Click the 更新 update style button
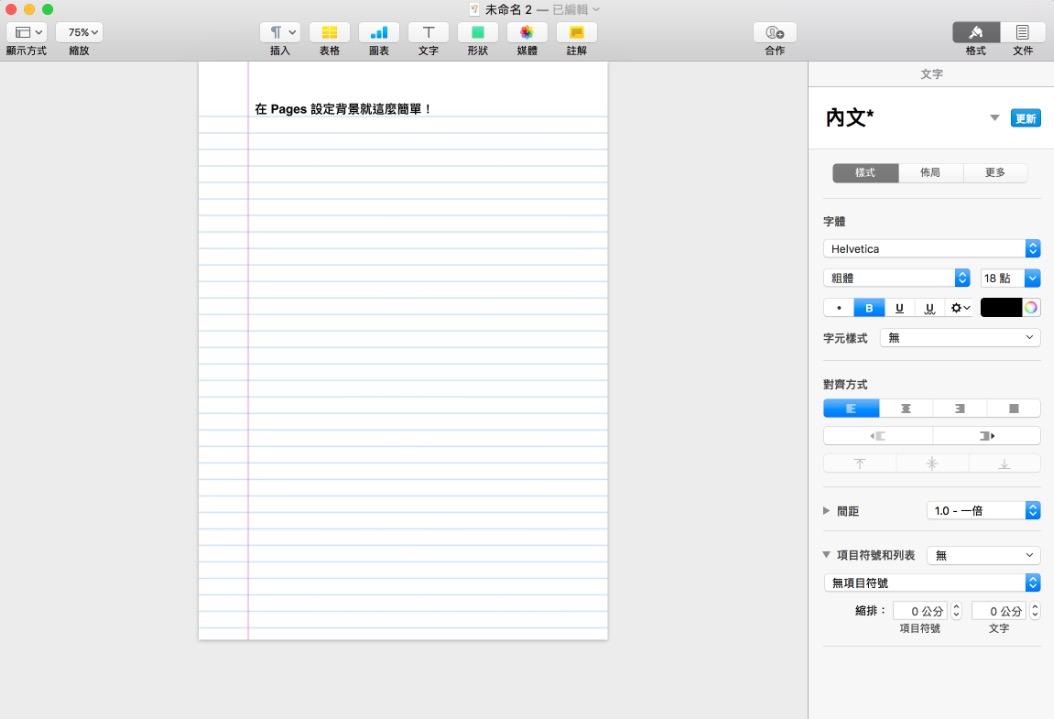The height and width of the screenshot is (719, 1054). tap(1026, 118)
